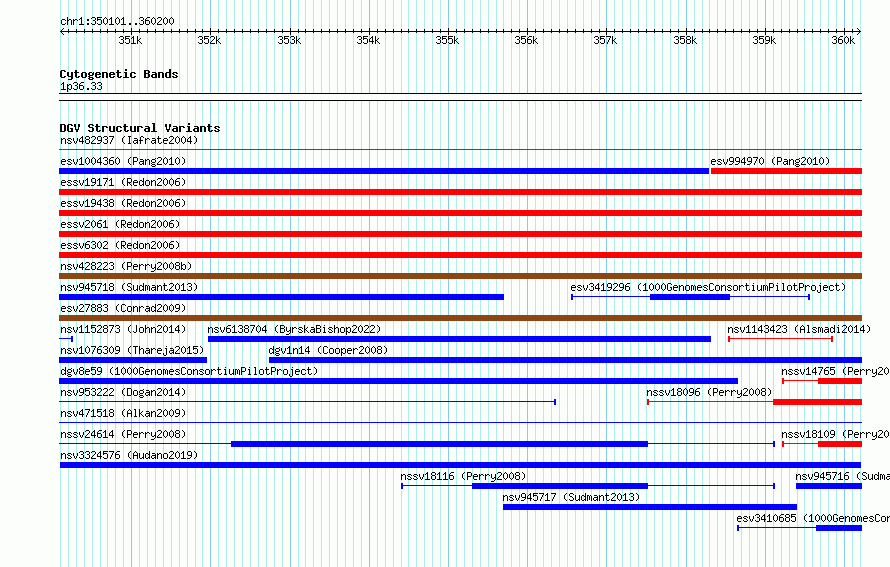Select the nssv18109 variant label
The width and height of the screenshot is (890, 567).
tap(835, 434)
